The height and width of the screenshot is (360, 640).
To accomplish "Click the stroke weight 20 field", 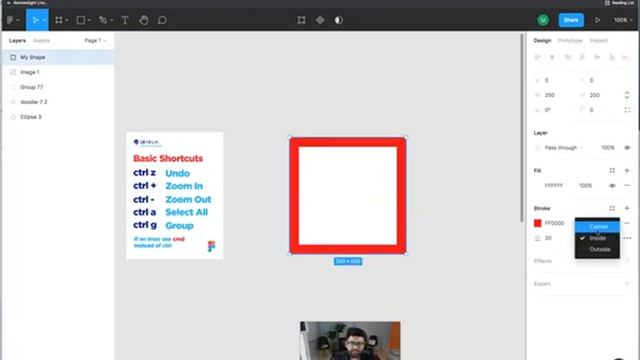I will [x=548, y=238].
